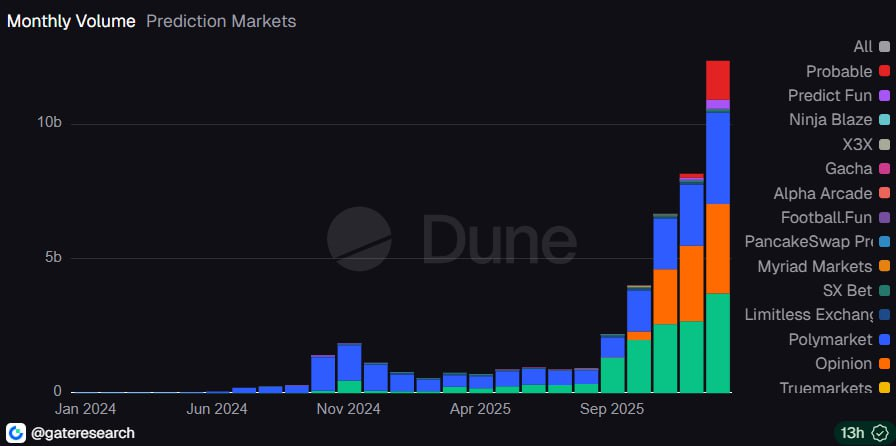896x446 pixels.
Task: Select the PancakeSwap legend label
Action: (x=809, y=242)
